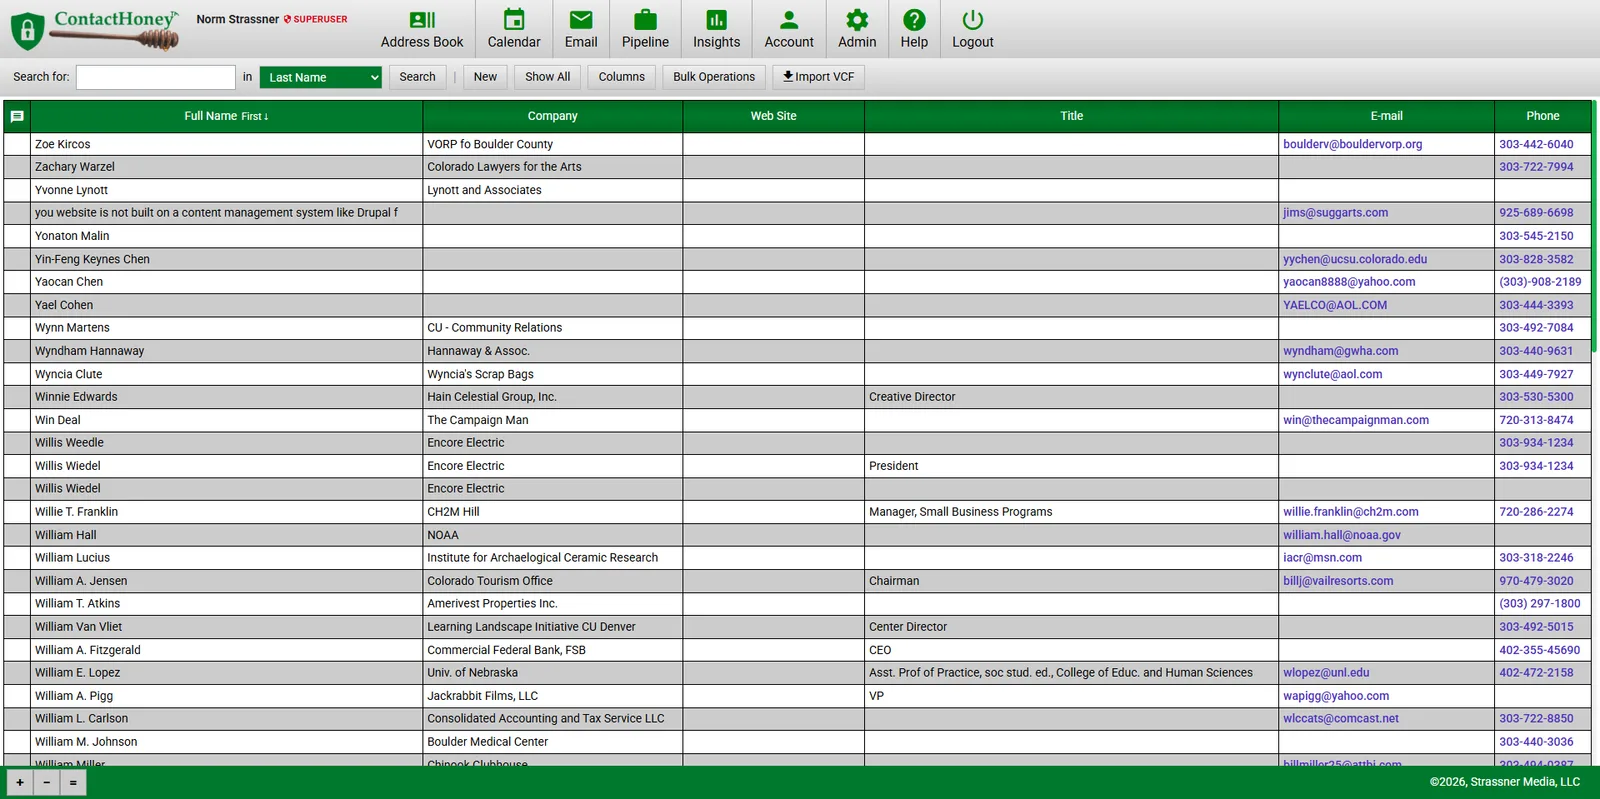This screenshot has height=799, width=1600.
Task: Open the Columns chooser
Action: pyautogui.click(x=621, y=77)
